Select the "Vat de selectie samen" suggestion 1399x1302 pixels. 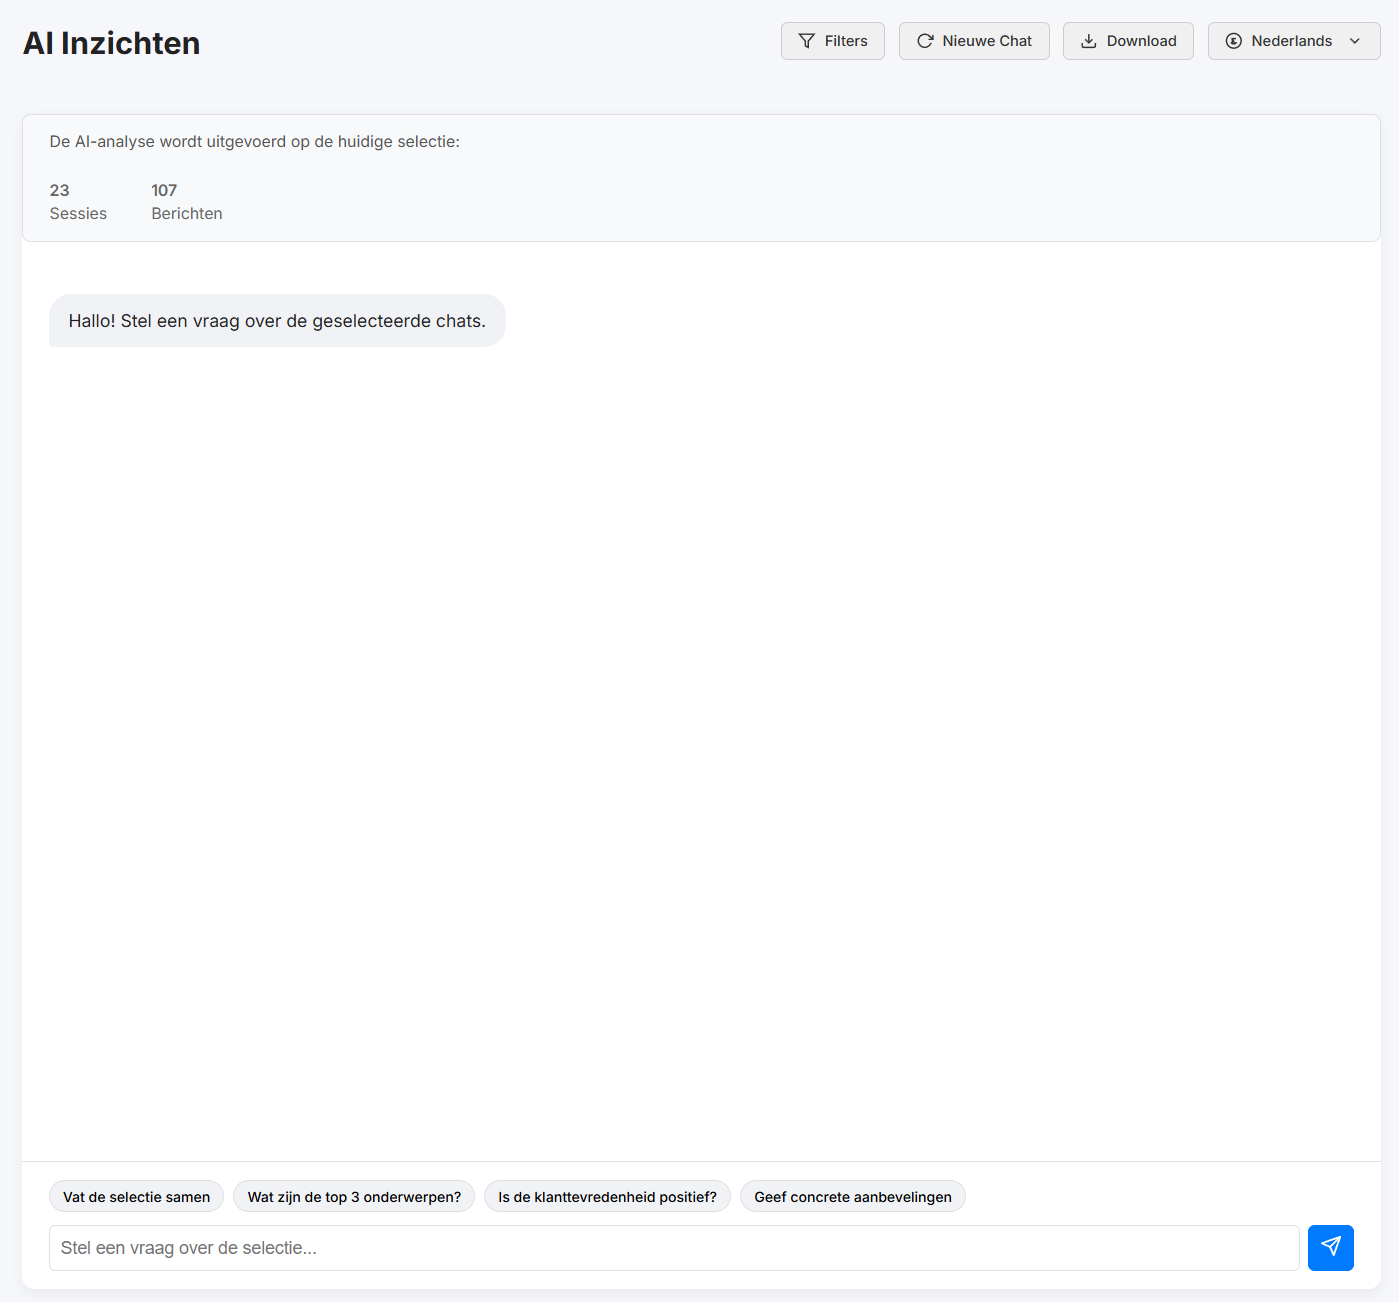pyautogui.click(x=135, y=1196)
